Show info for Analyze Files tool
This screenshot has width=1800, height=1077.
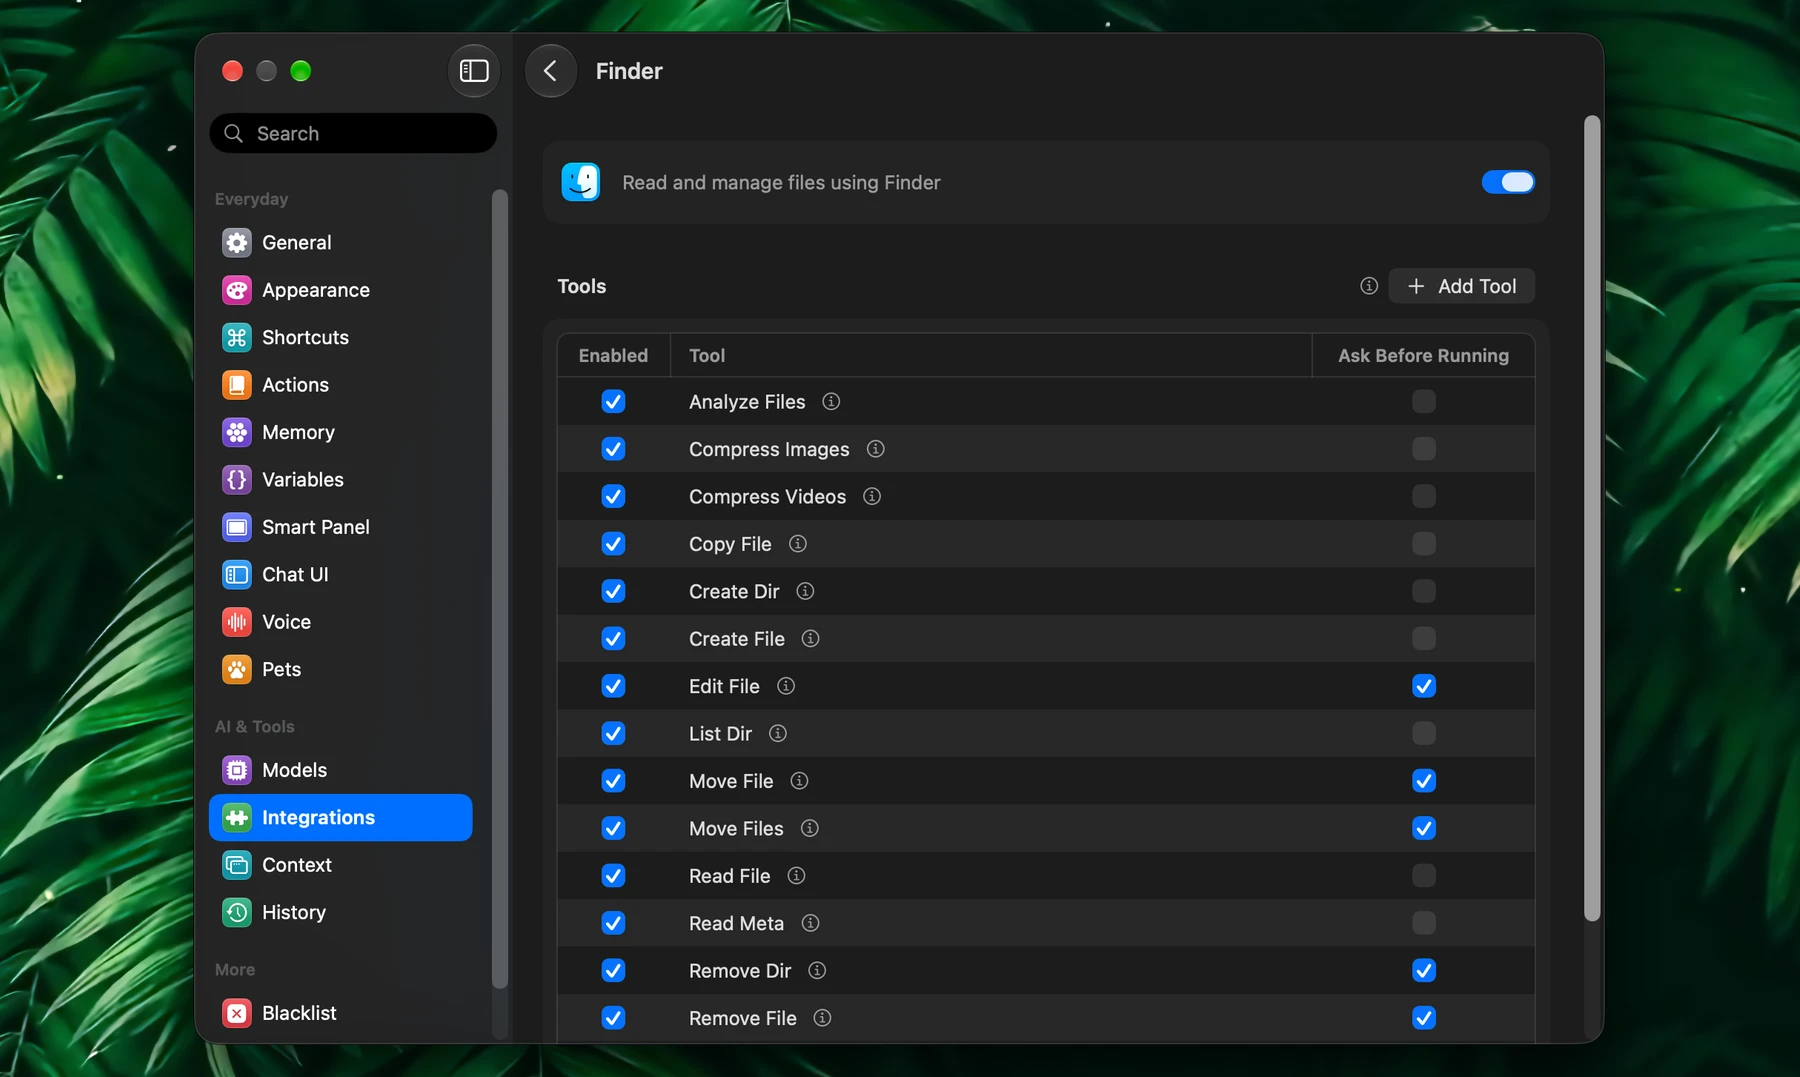click(831, 401)
